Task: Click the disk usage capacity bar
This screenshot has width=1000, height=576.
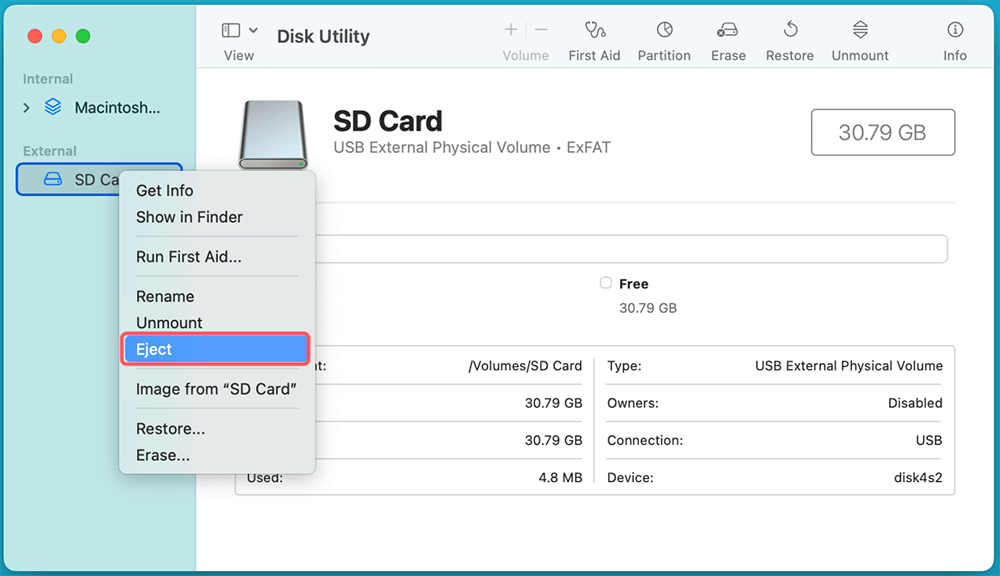Action: [x=630, y=249]
